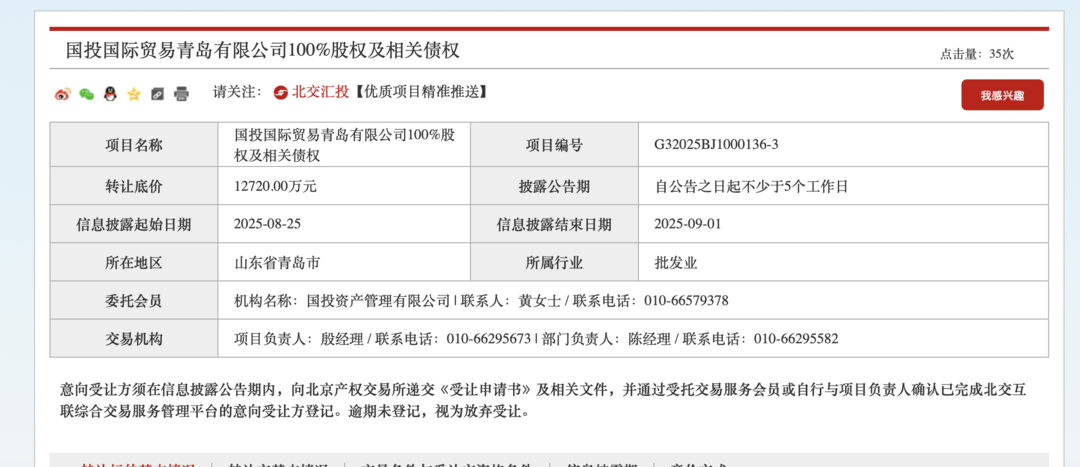The height and width of the screenshot is (467, 1080).
Task: Select project number G32025BJ1000136-3
Action: pos(716,145)
